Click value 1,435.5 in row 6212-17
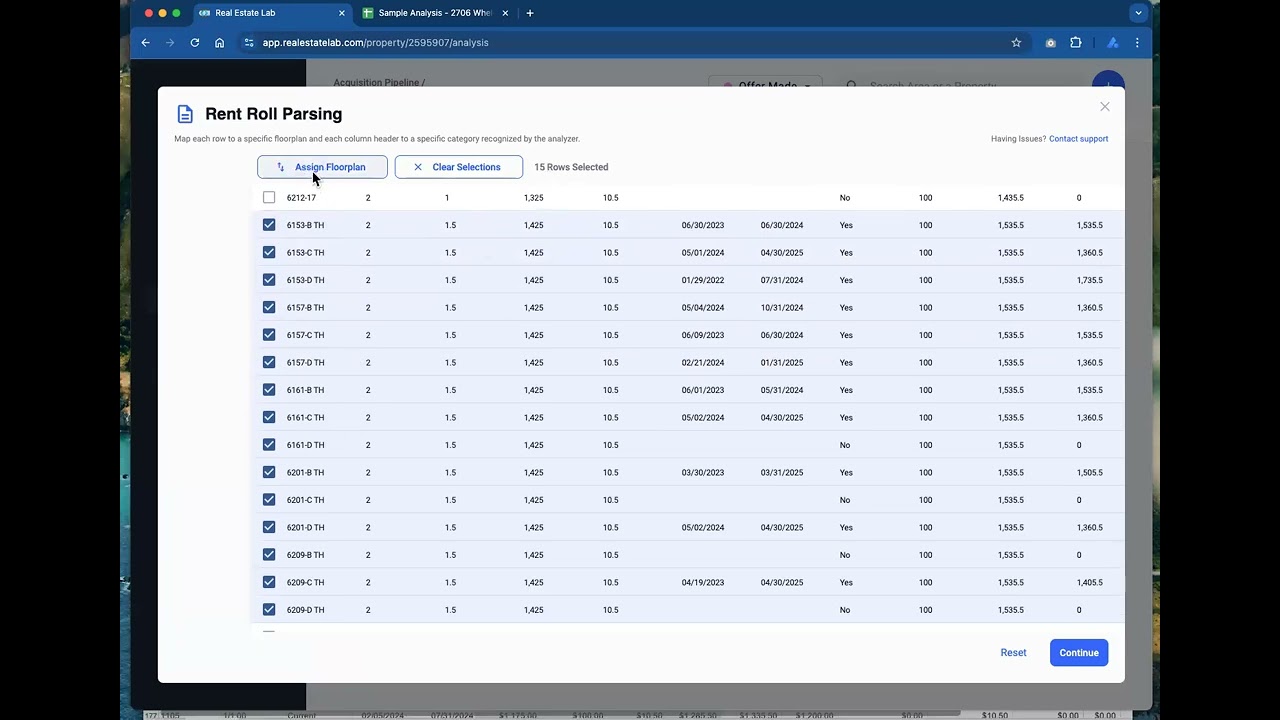Screen dimensions: 1280x720 1011,198
